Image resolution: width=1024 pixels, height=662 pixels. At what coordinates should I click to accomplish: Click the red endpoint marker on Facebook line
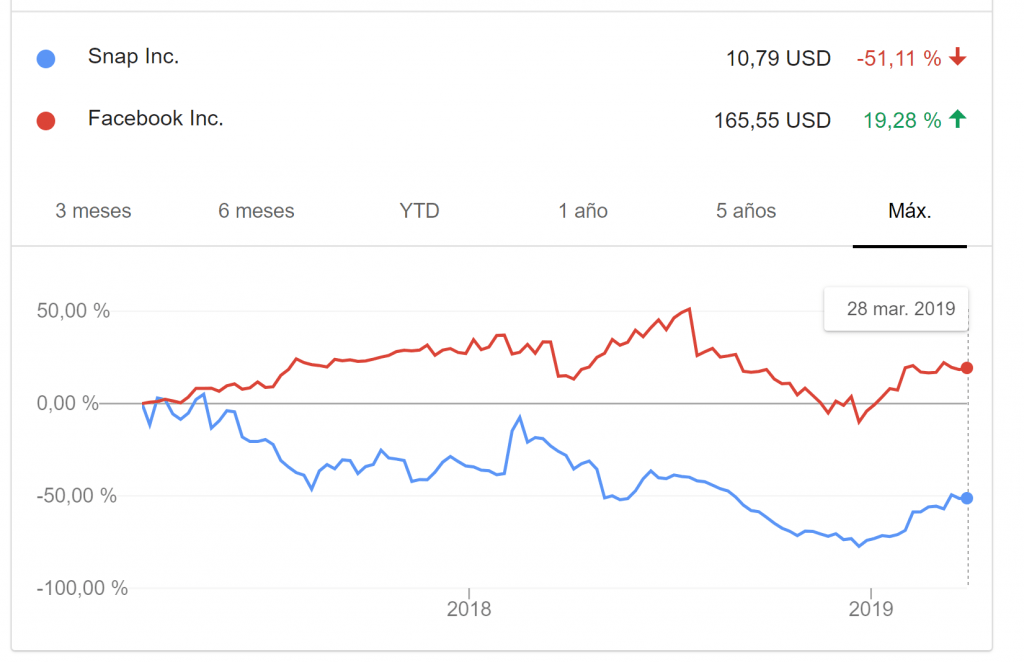[967, 368]
